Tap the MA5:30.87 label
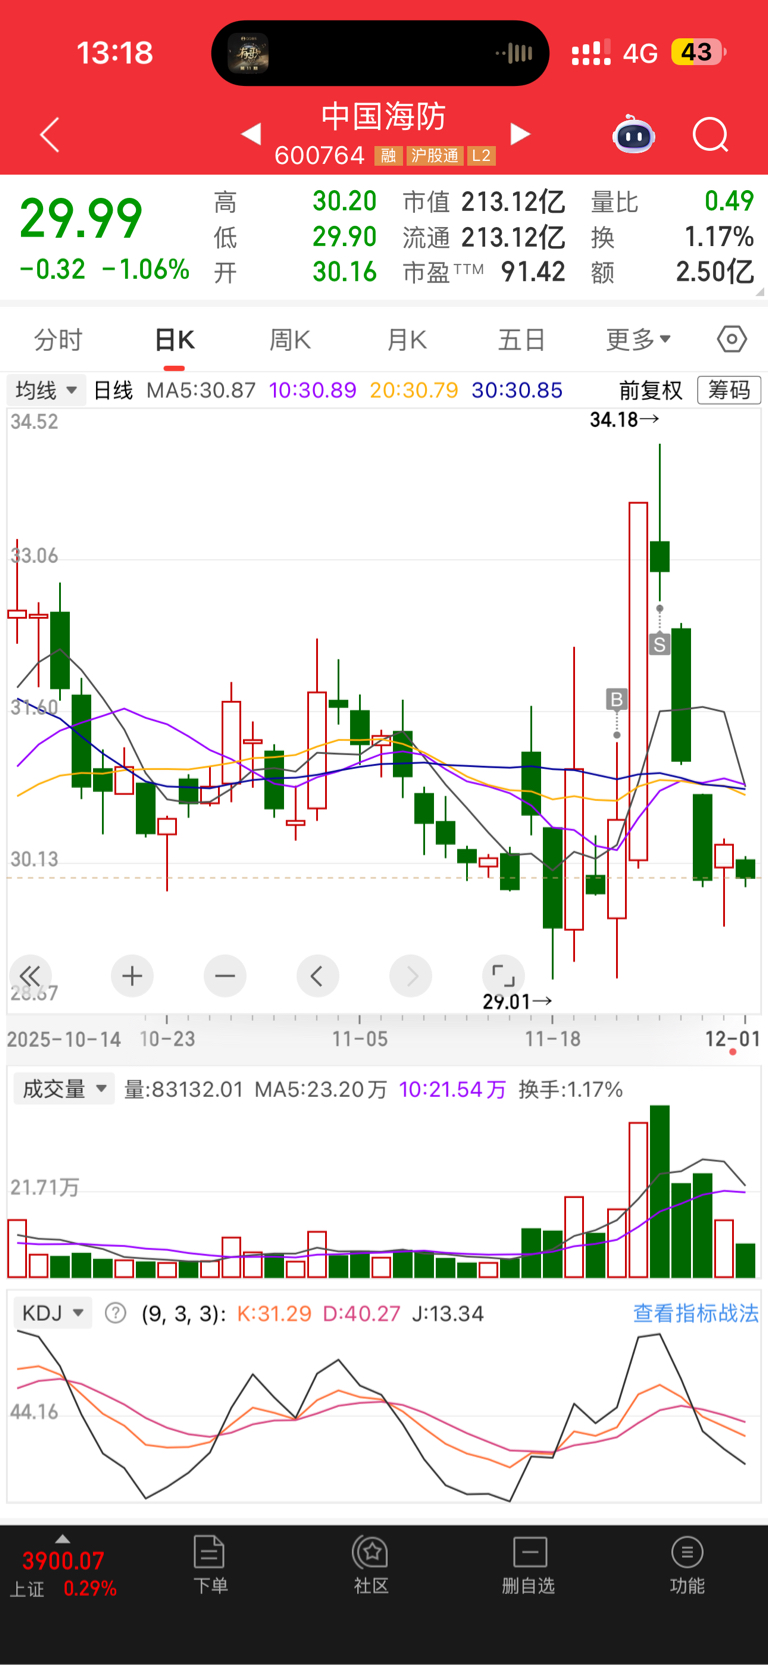The width and height of the screenshot is (768, 1665). (201, 390)
